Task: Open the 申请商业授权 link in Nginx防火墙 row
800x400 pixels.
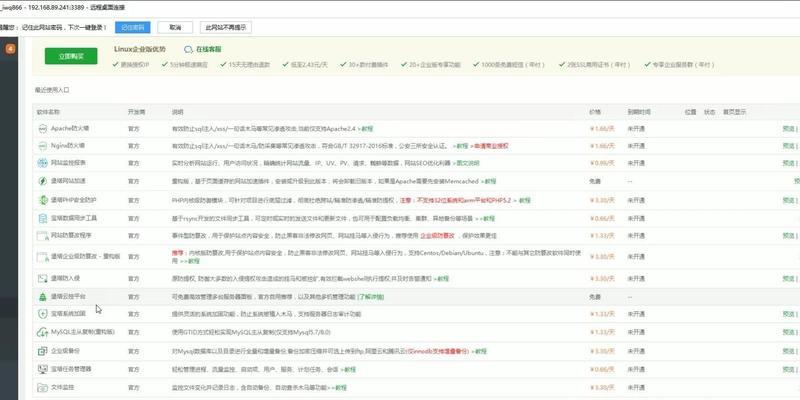Action: (x=489, y=146)
